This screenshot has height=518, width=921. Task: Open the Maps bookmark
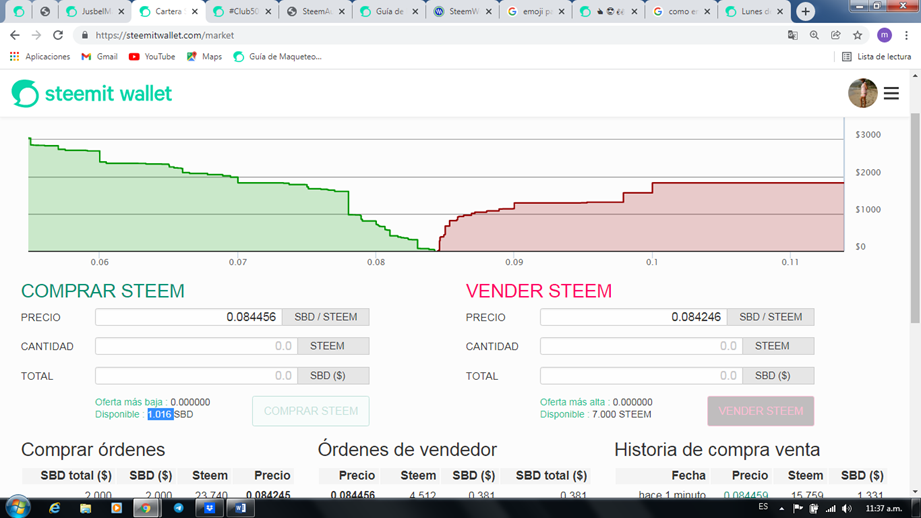point(204,56)
